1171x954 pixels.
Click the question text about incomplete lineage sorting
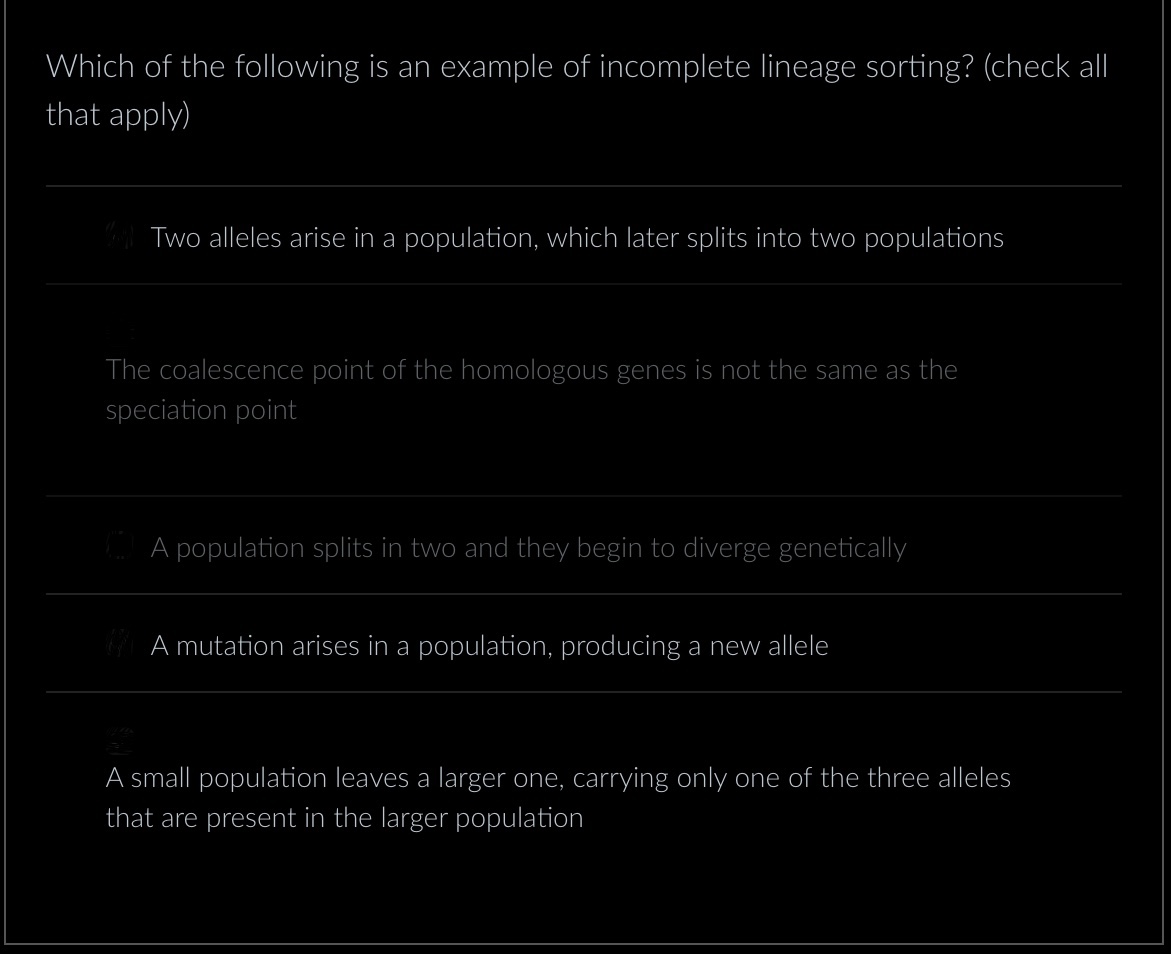[576, 89]
